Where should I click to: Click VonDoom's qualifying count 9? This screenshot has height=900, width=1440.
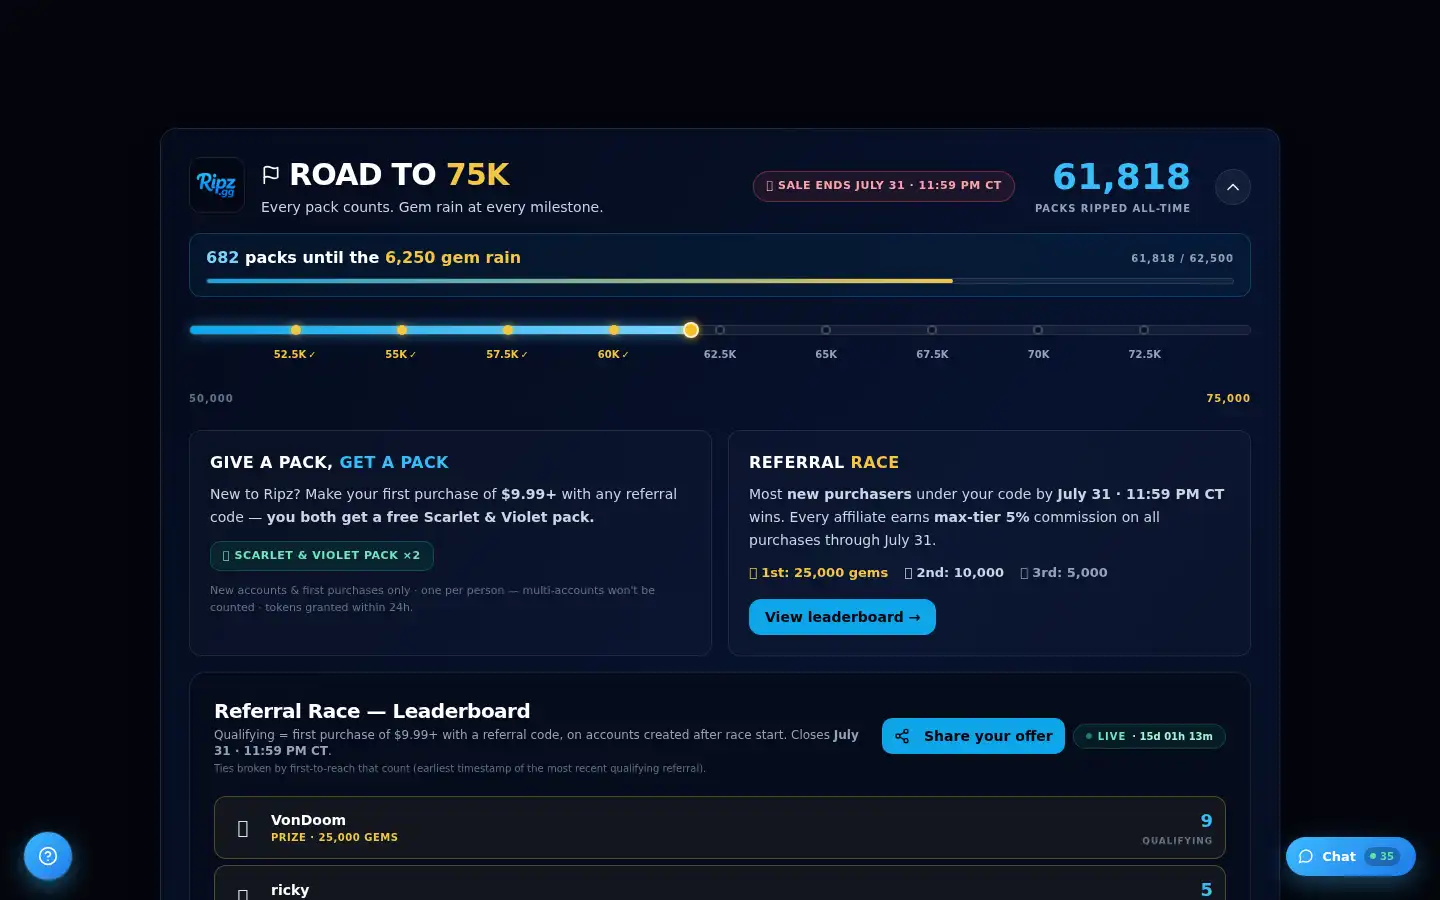click(1206, 821)
